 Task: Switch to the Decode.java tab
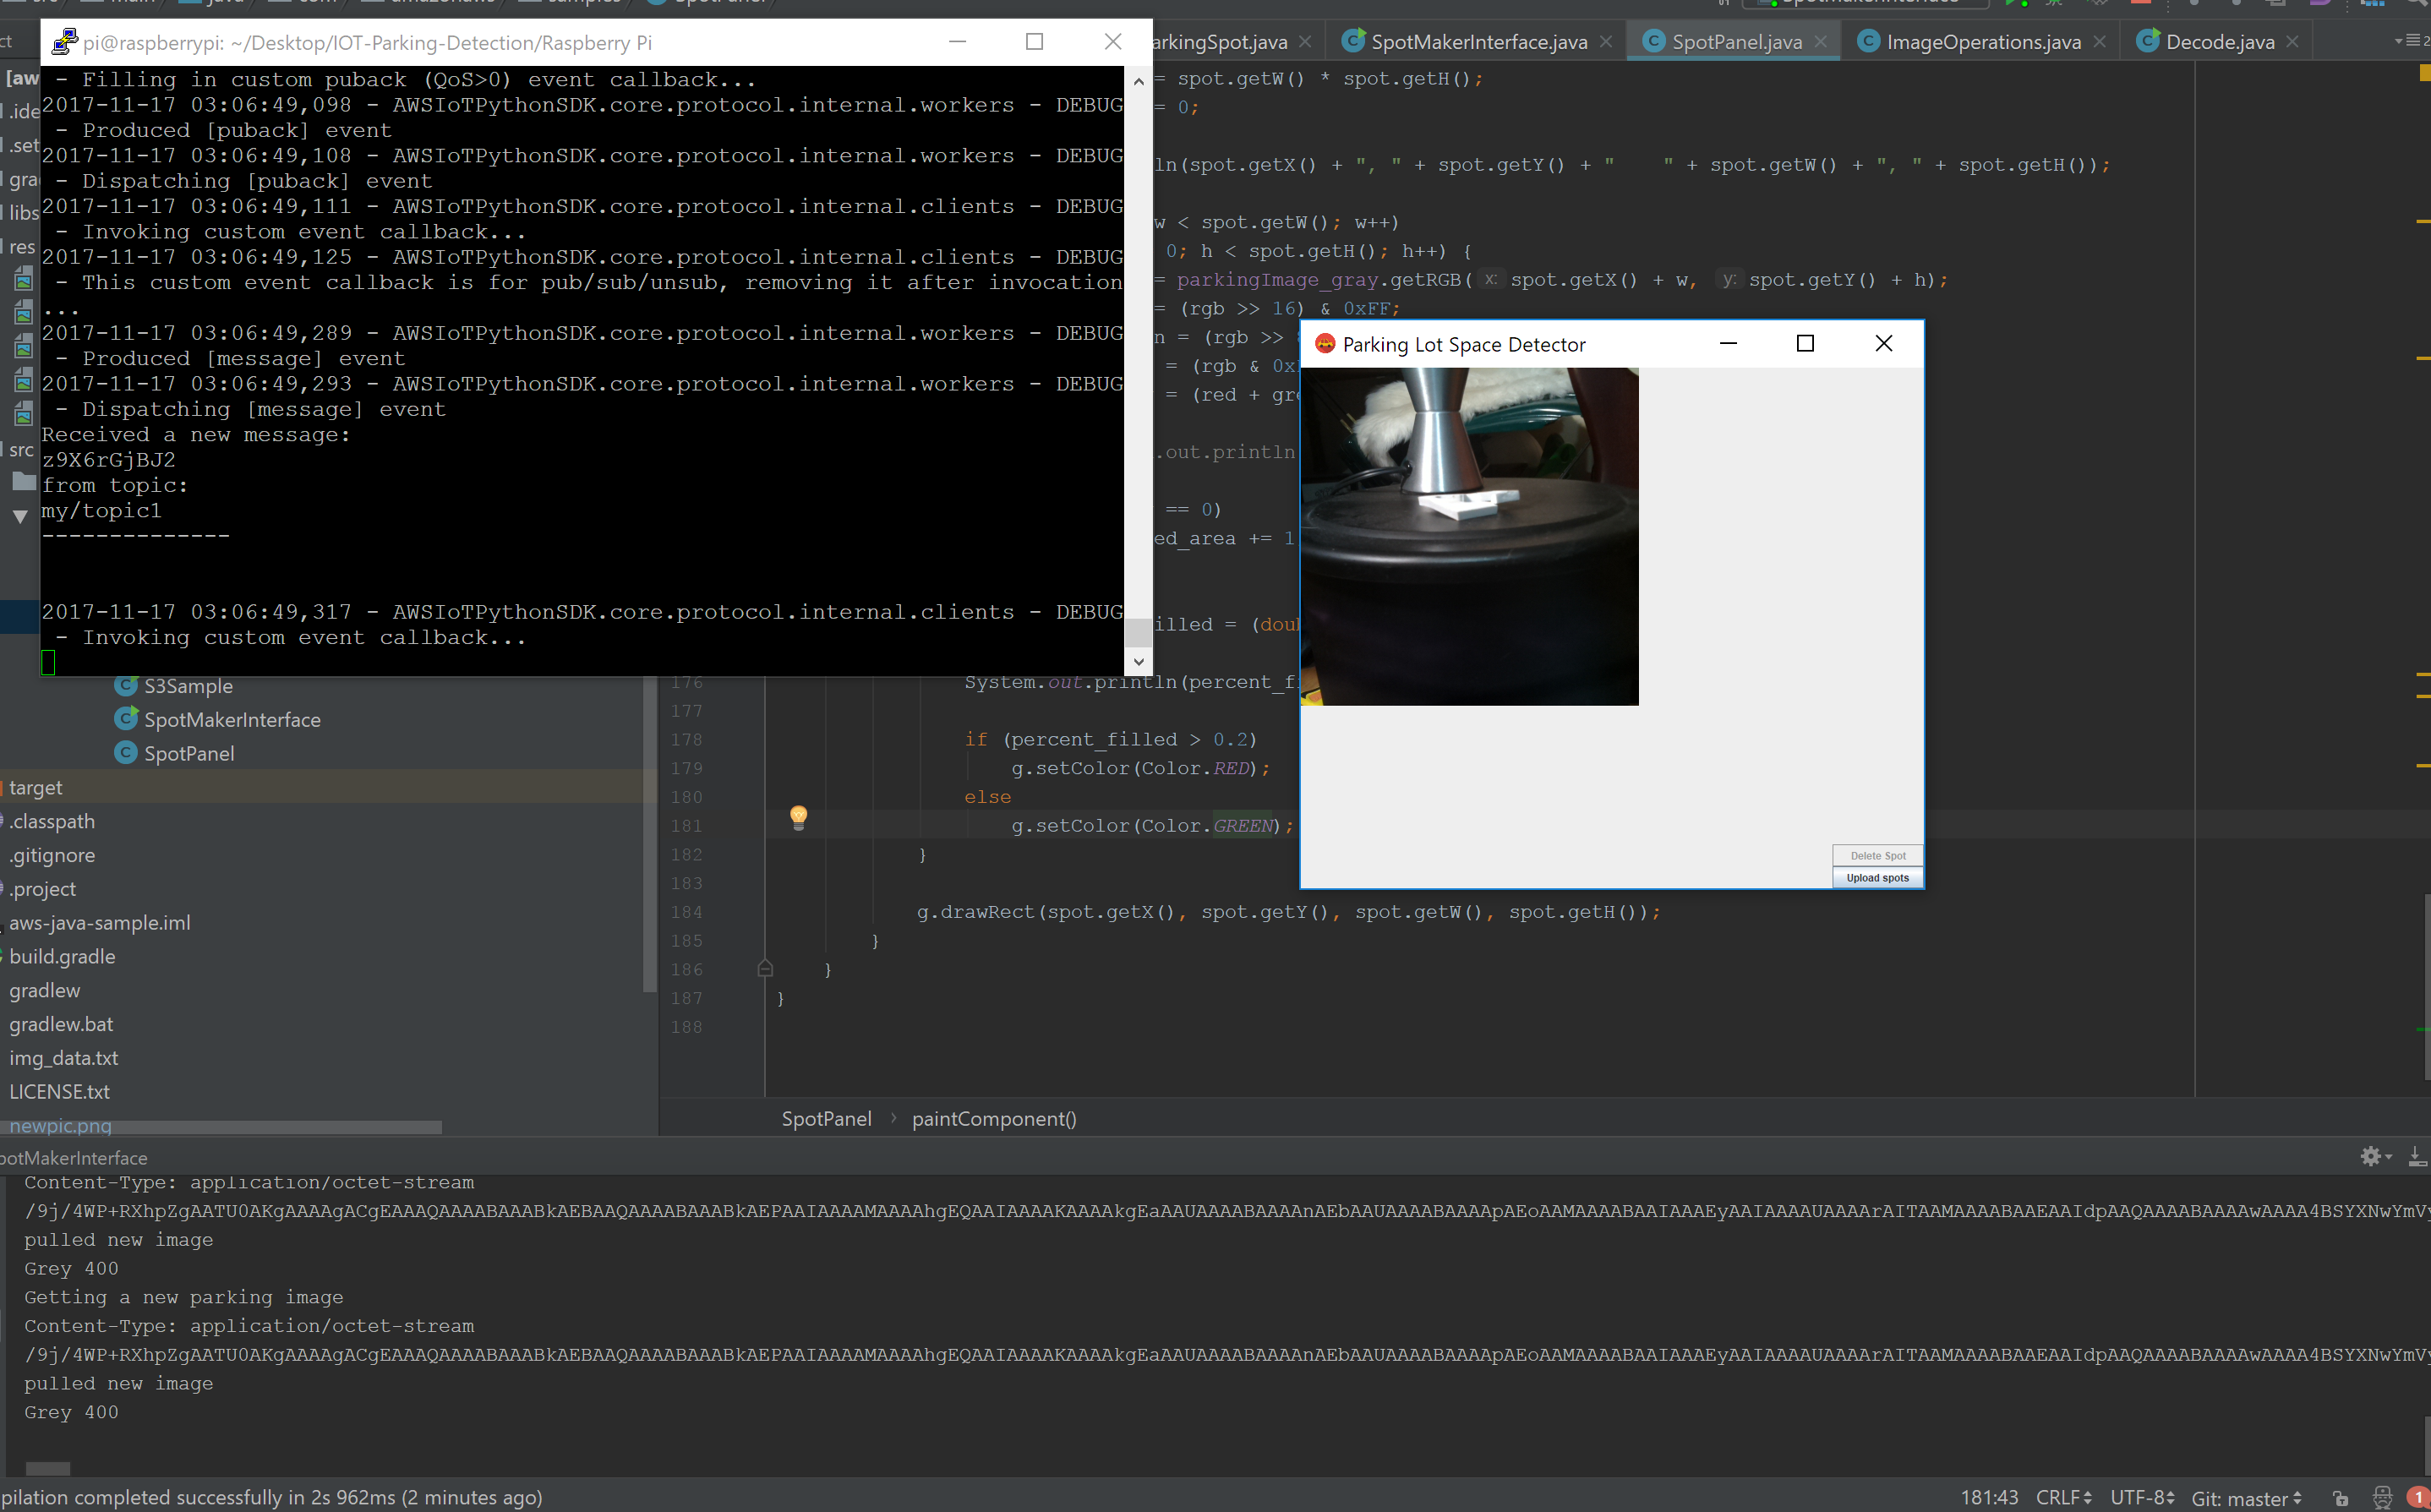[2219, 42]
